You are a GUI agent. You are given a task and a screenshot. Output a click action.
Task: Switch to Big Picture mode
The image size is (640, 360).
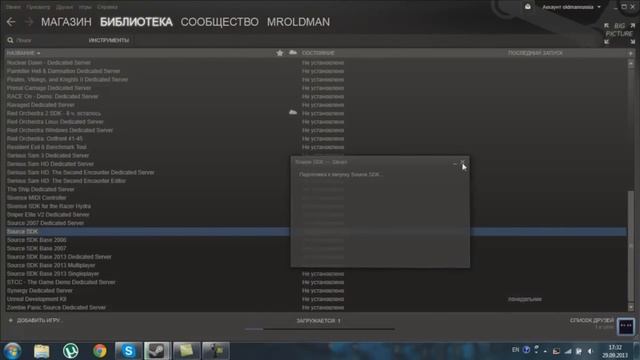click(x=619, y=33)
